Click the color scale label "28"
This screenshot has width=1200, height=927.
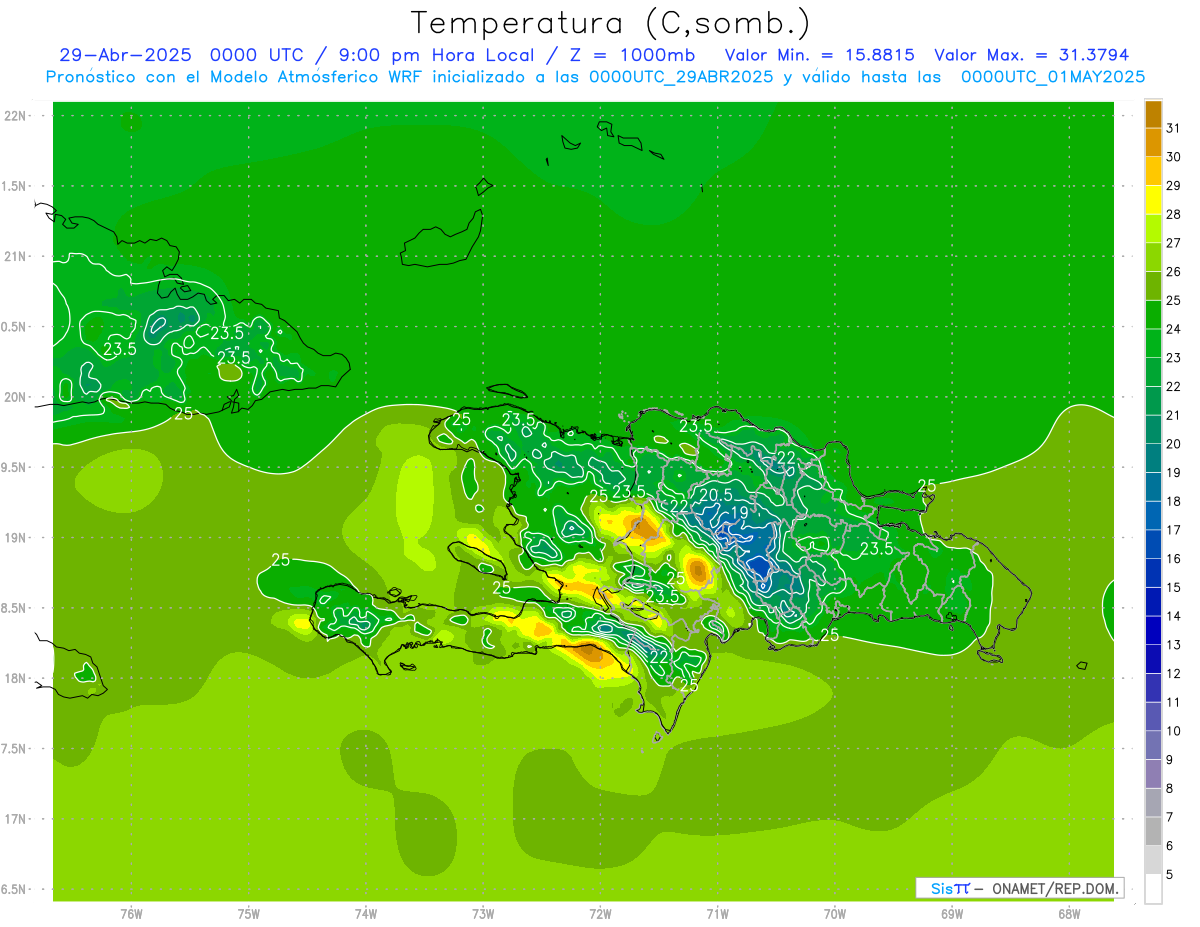click(x=1173, y=214)
